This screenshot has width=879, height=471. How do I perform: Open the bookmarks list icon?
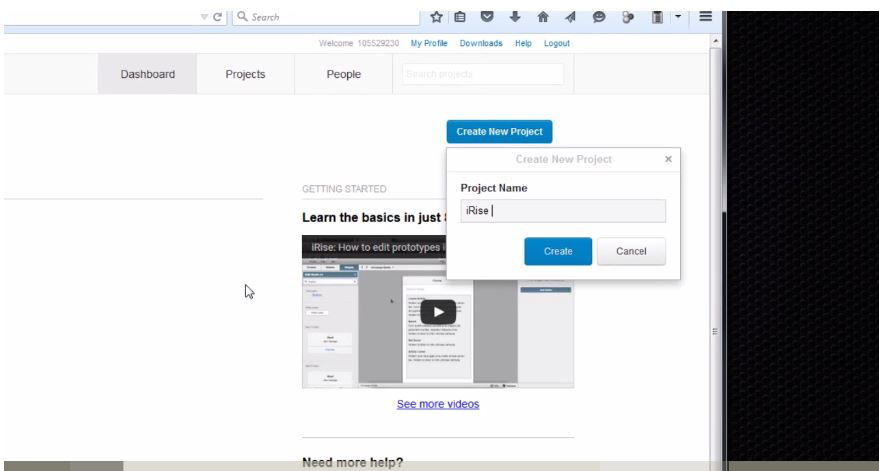(460, 17)
